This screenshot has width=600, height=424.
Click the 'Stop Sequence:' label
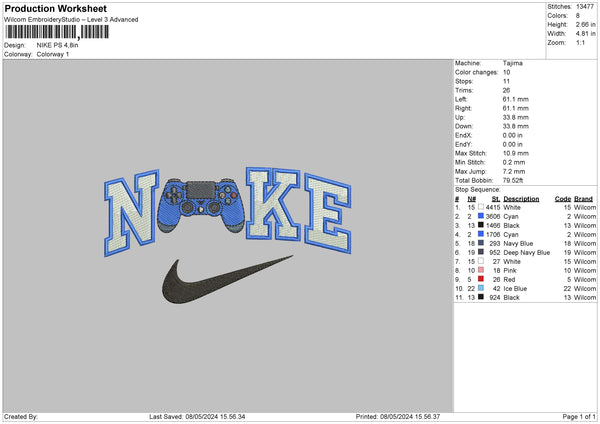point(478,190)
